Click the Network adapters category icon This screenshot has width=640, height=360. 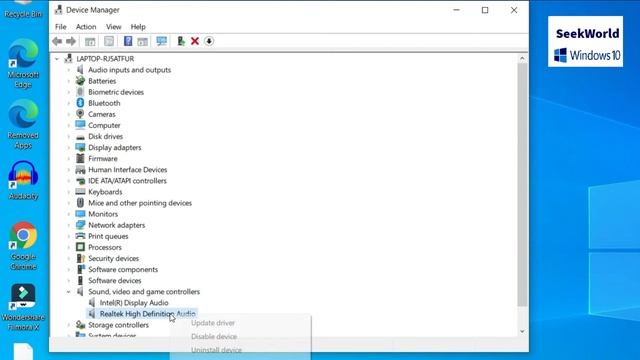click(80, 225)
